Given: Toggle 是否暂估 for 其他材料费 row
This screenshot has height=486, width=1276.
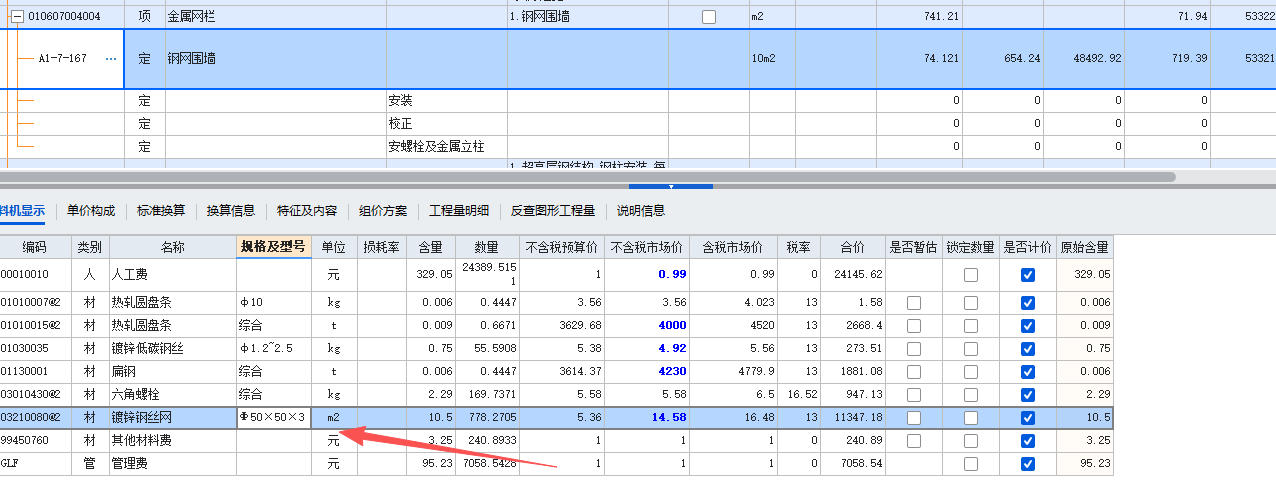Looking at the screenshot, I should tap(913, 440).
